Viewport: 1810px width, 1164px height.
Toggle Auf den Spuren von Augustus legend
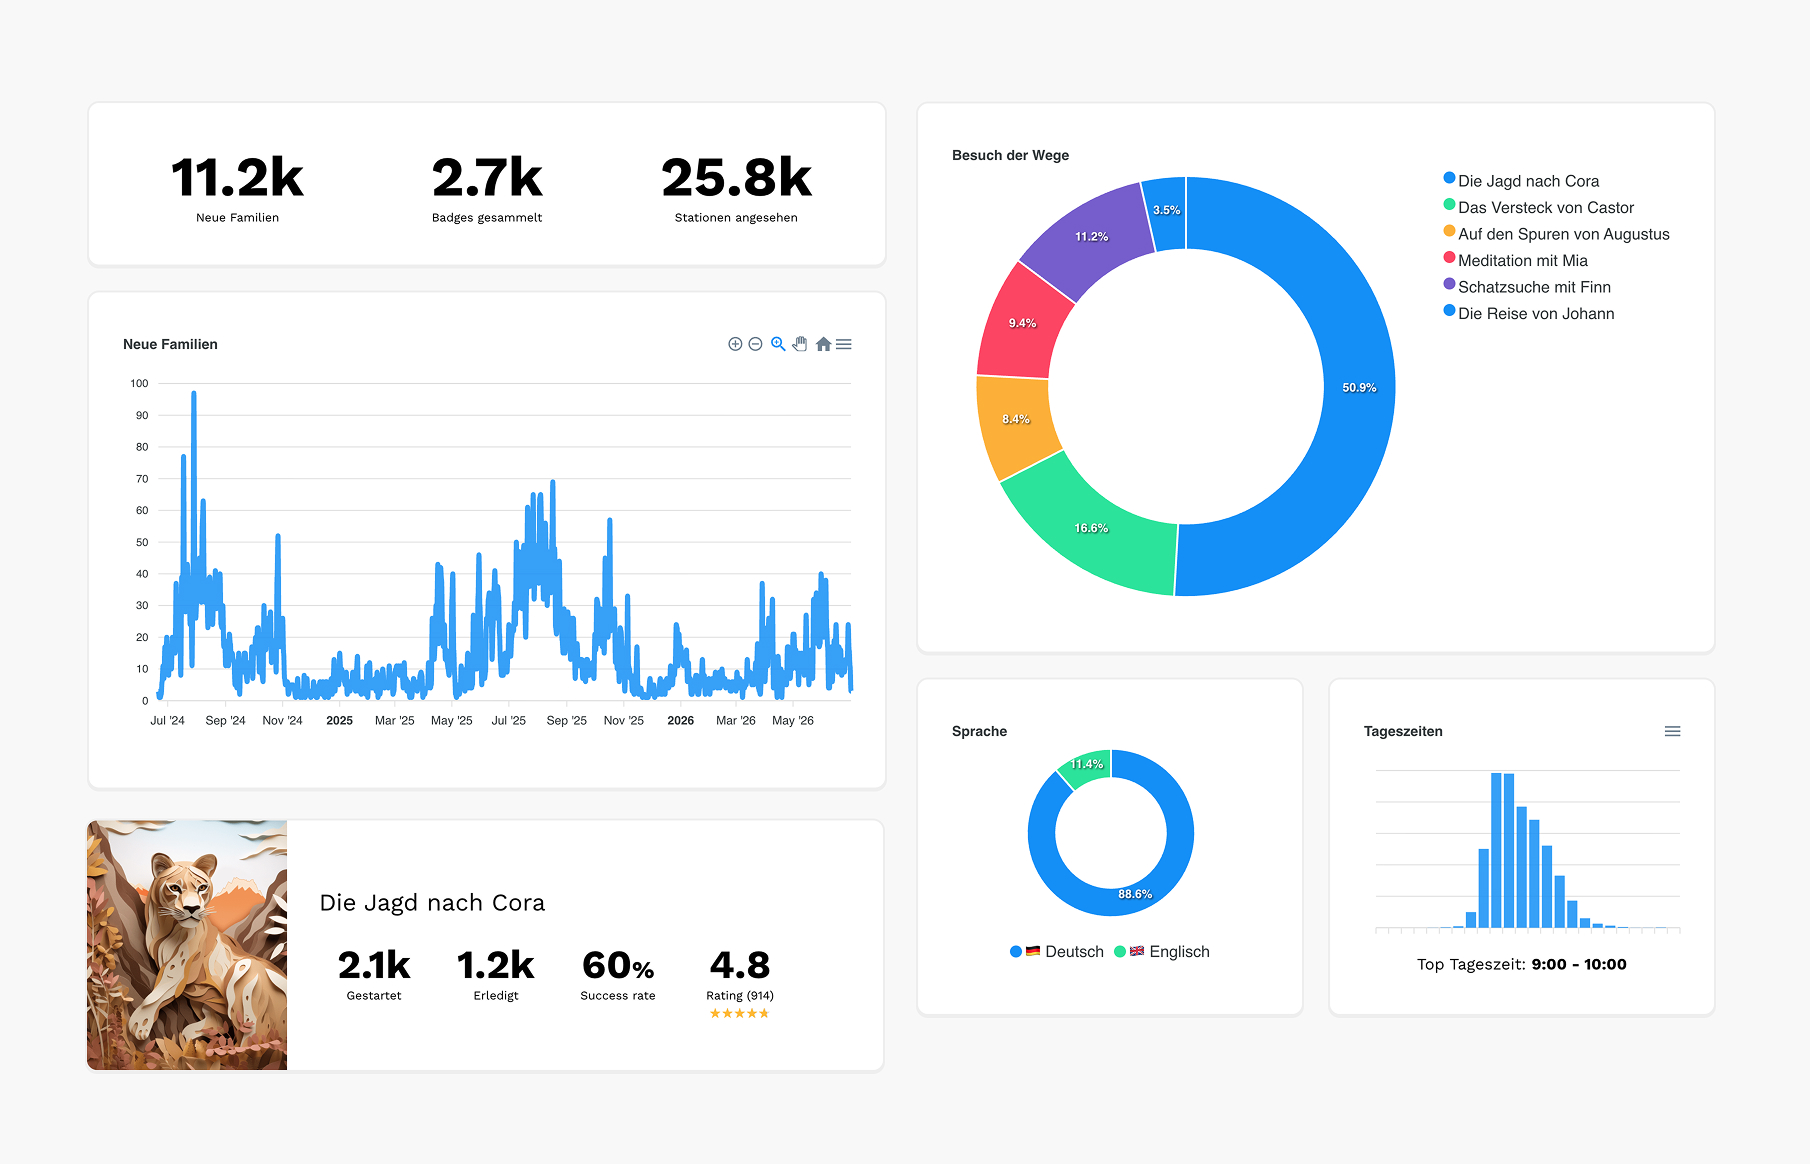[x=1556, y=234]
